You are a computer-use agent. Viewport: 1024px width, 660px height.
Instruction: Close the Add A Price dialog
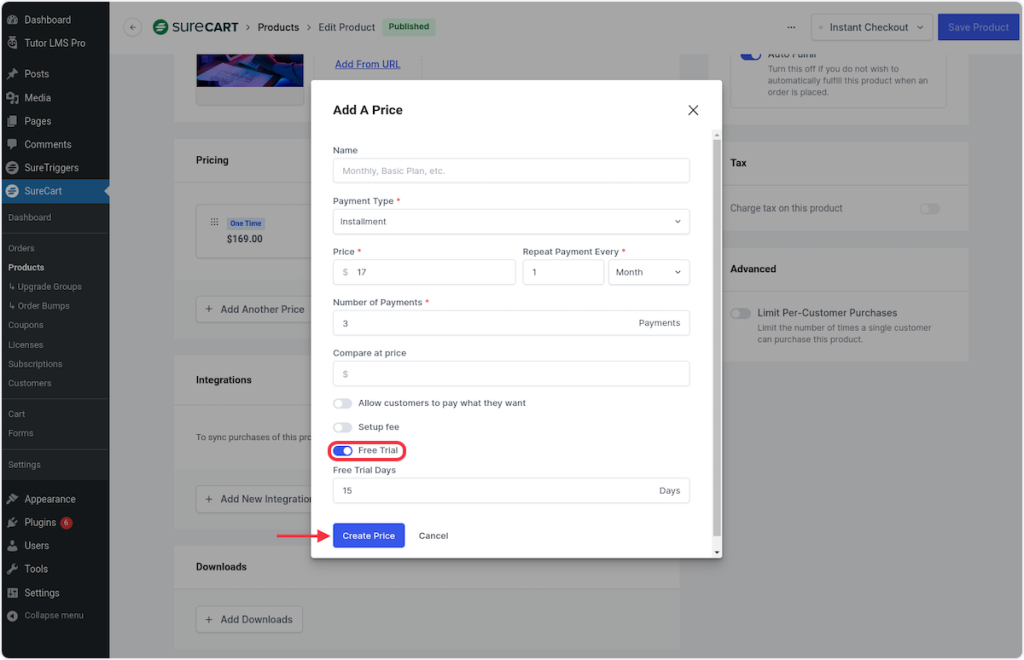click(x=693, y=110)
